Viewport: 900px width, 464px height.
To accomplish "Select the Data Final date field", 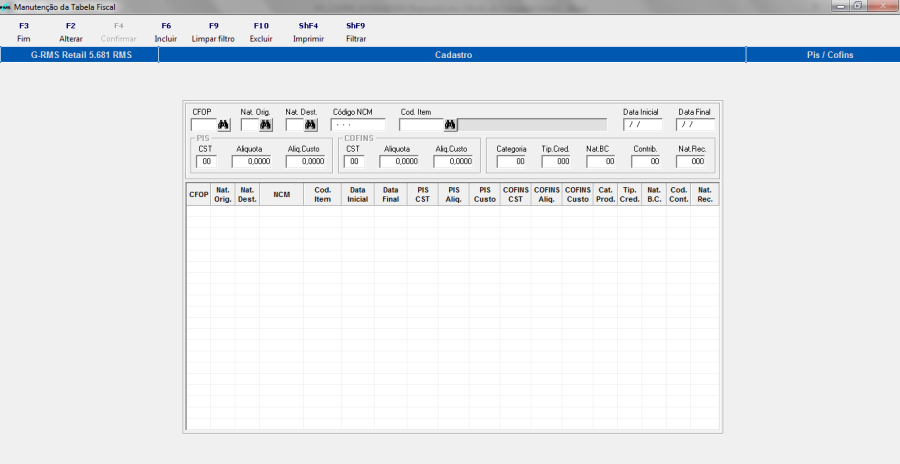I will pyautogui.click(x=696, y=125).
